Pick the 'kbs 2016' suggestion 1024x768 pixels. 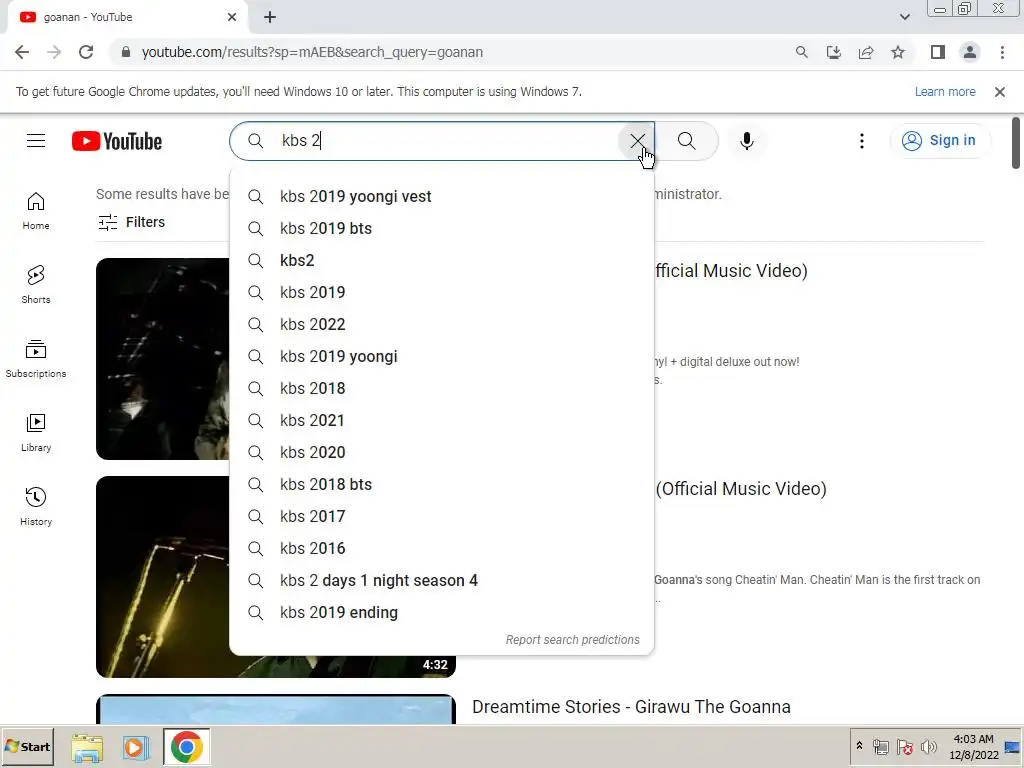[441, 549]
